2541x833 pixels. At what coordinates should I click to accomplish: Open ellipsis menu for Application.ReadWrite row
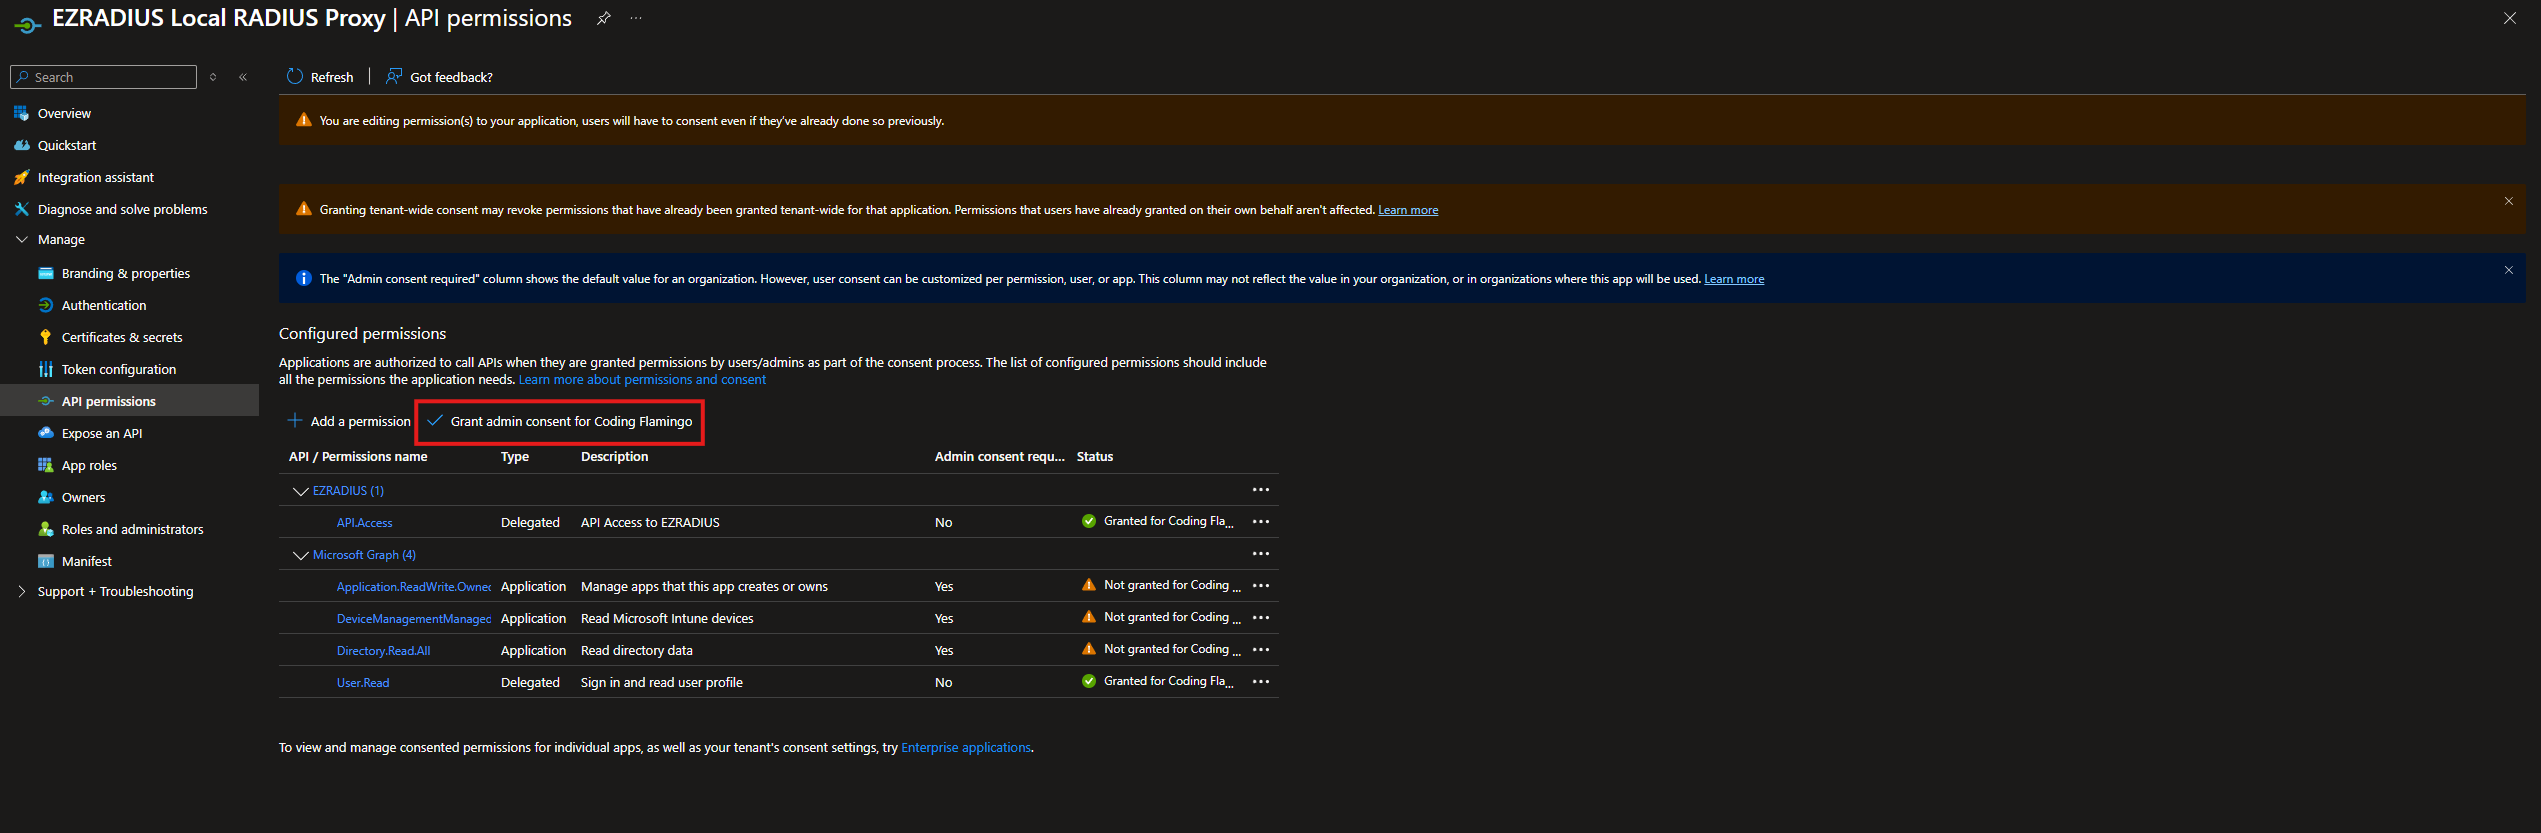coord(1261,586)
